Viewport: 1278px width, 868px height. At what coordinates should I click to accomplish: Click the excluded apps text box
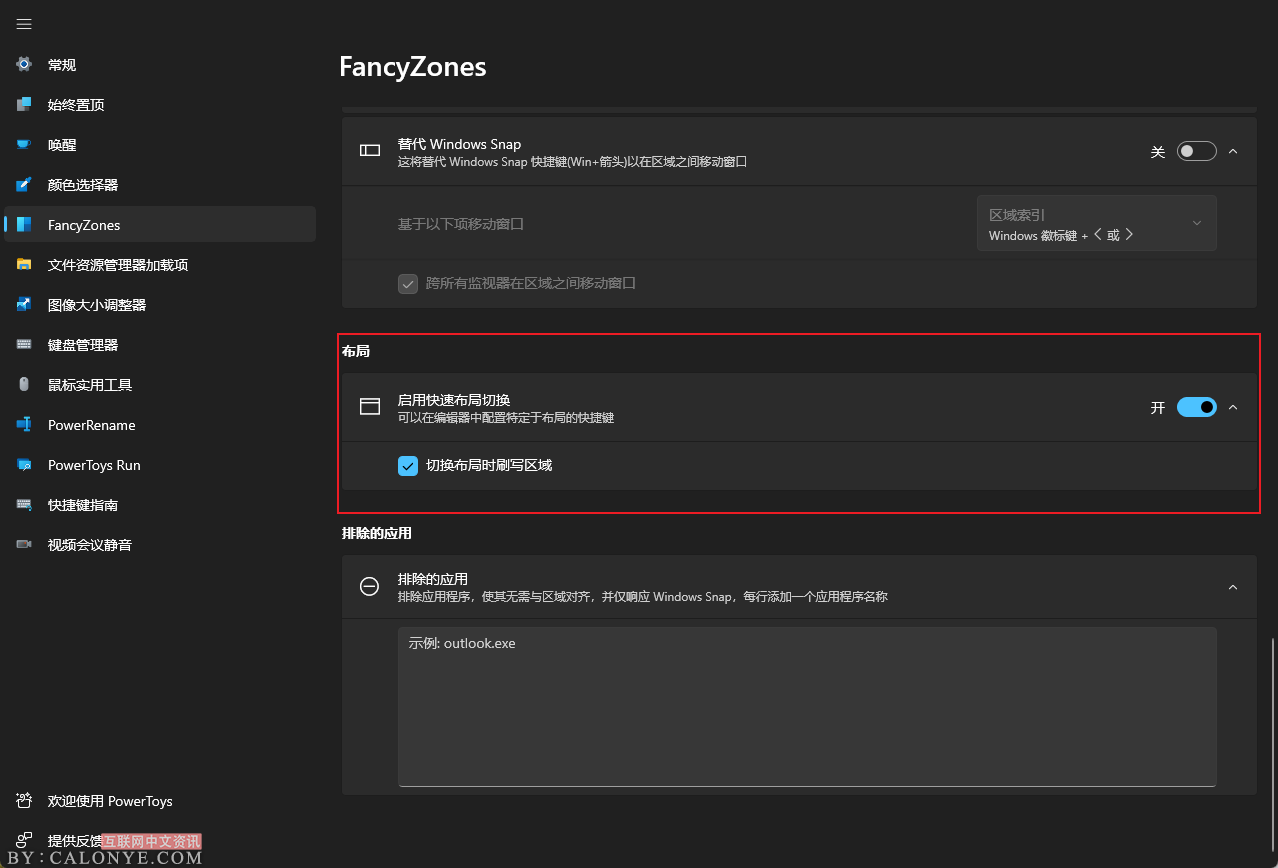pyautogui.click(x=807, y=706)
